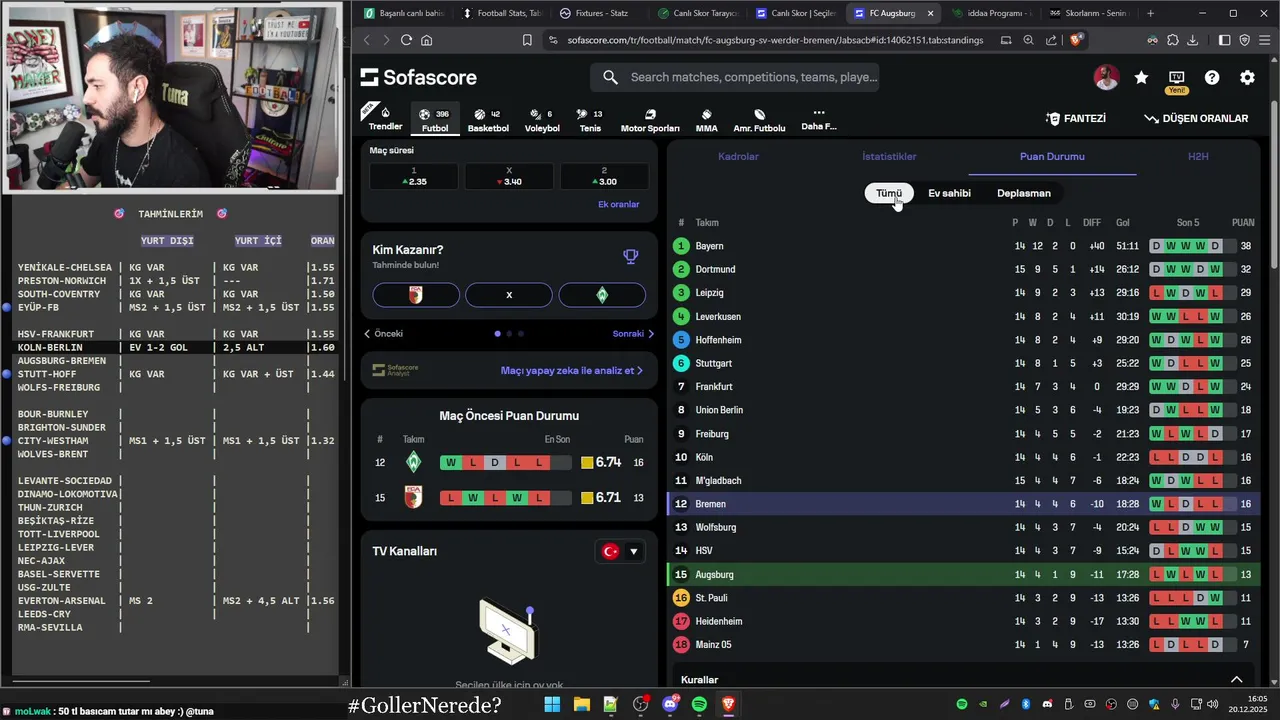Select the Amr. Futbolu icon
The width and height of the screenshot is (1280, 720).
(x=759, y=120)
